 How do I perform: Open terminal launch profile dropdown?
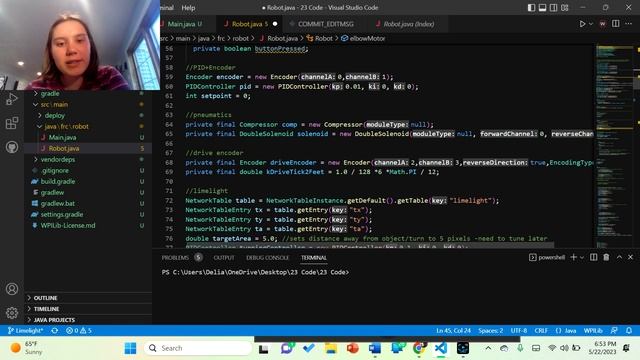[582, 257]
